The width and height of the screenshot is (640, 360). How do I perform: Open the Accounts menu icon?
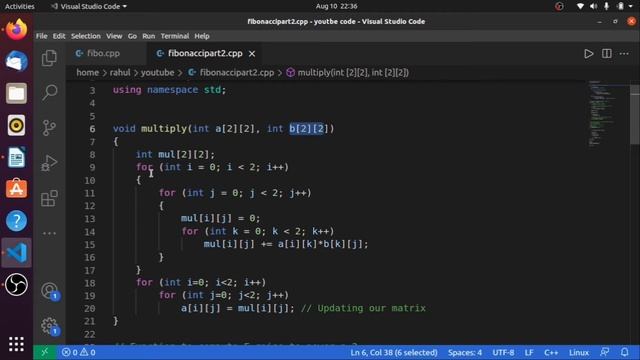tap(49, 291)
